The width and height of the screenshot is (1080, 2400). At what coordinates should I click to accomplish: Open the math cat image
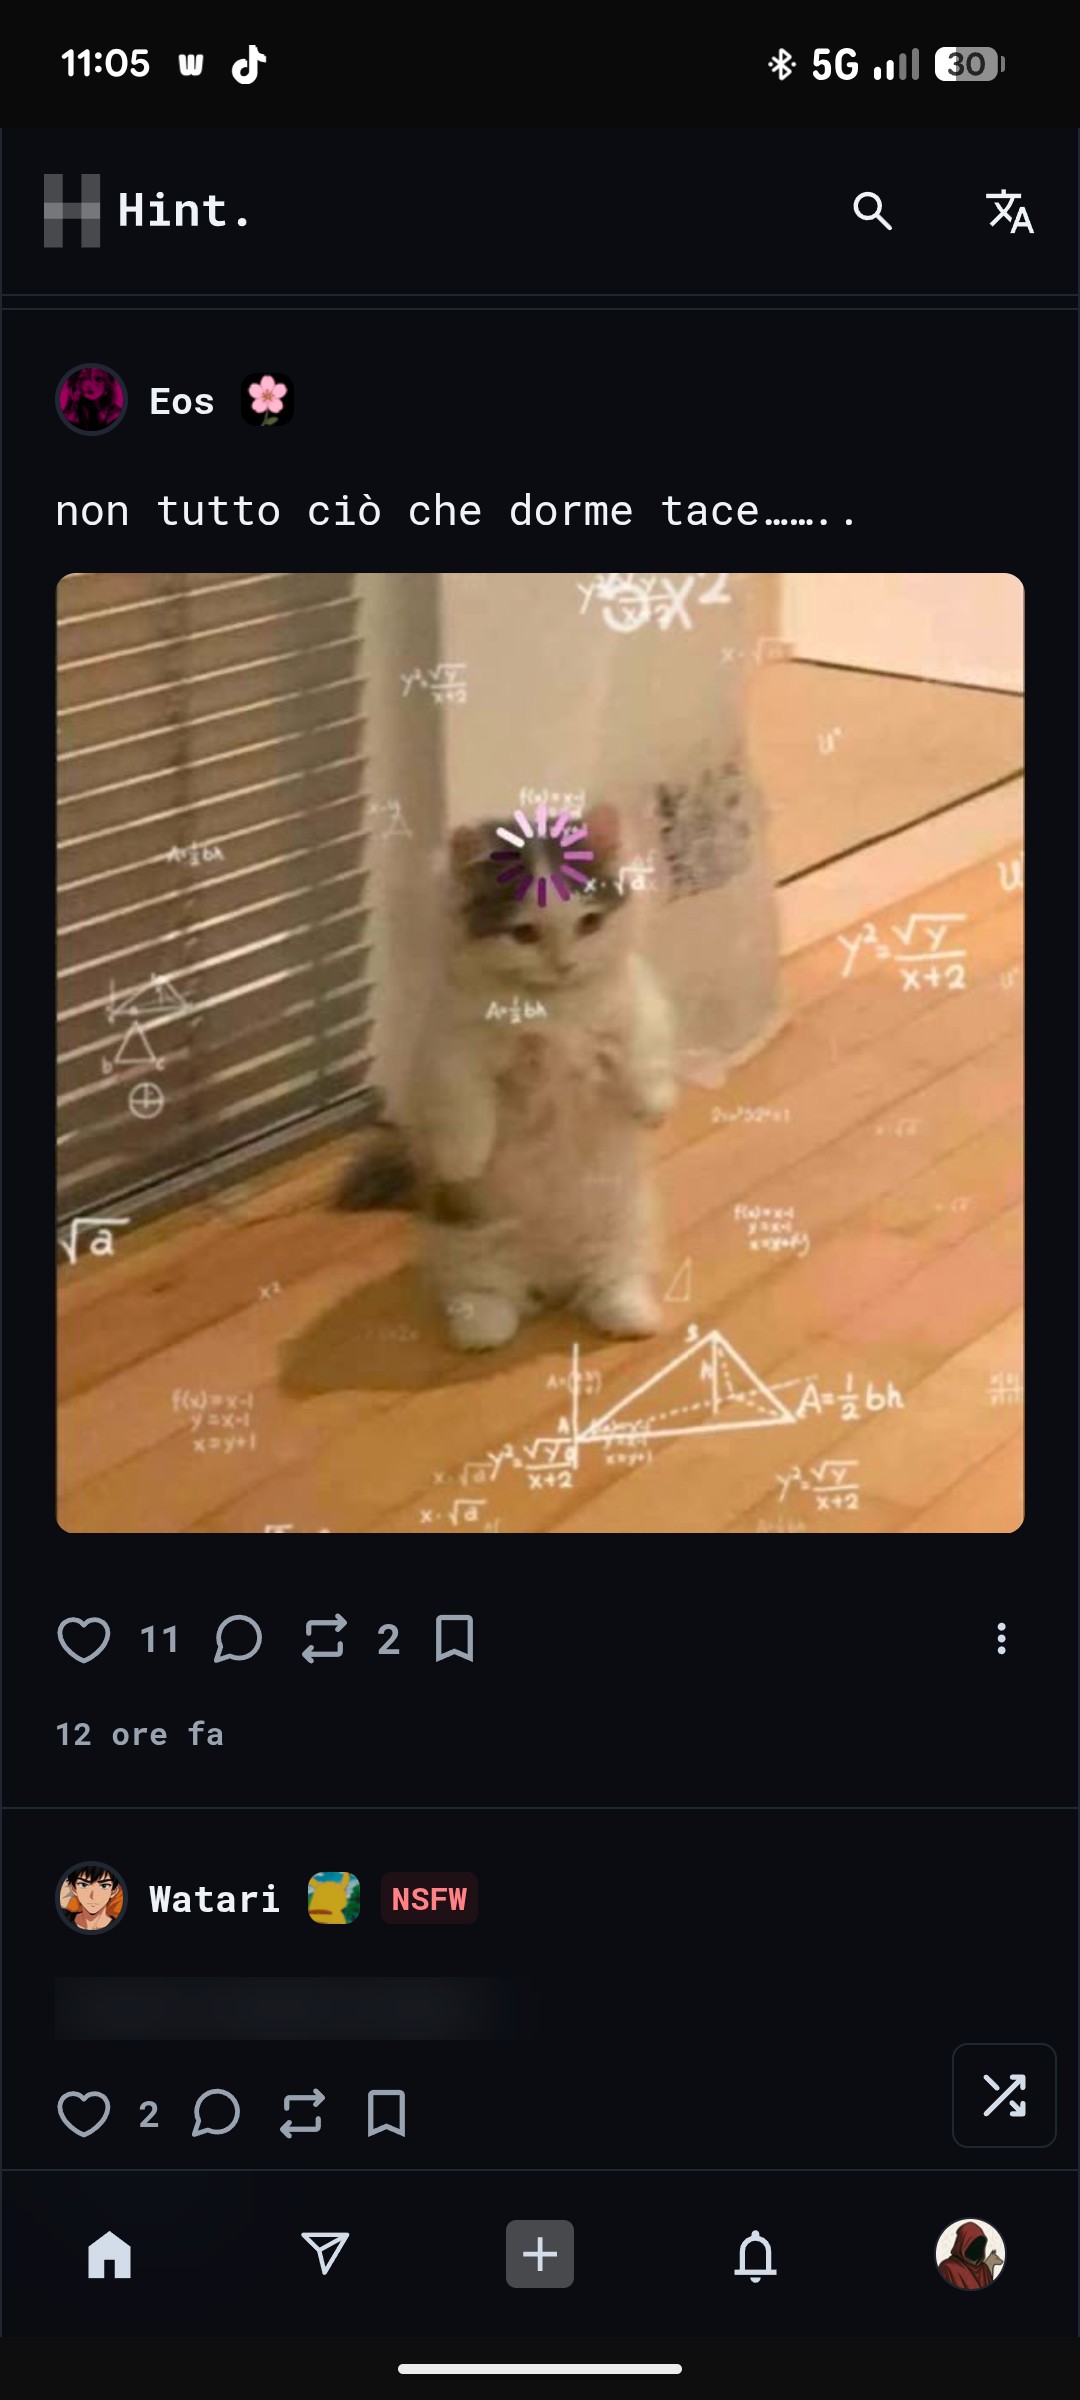click(540, 1052)
